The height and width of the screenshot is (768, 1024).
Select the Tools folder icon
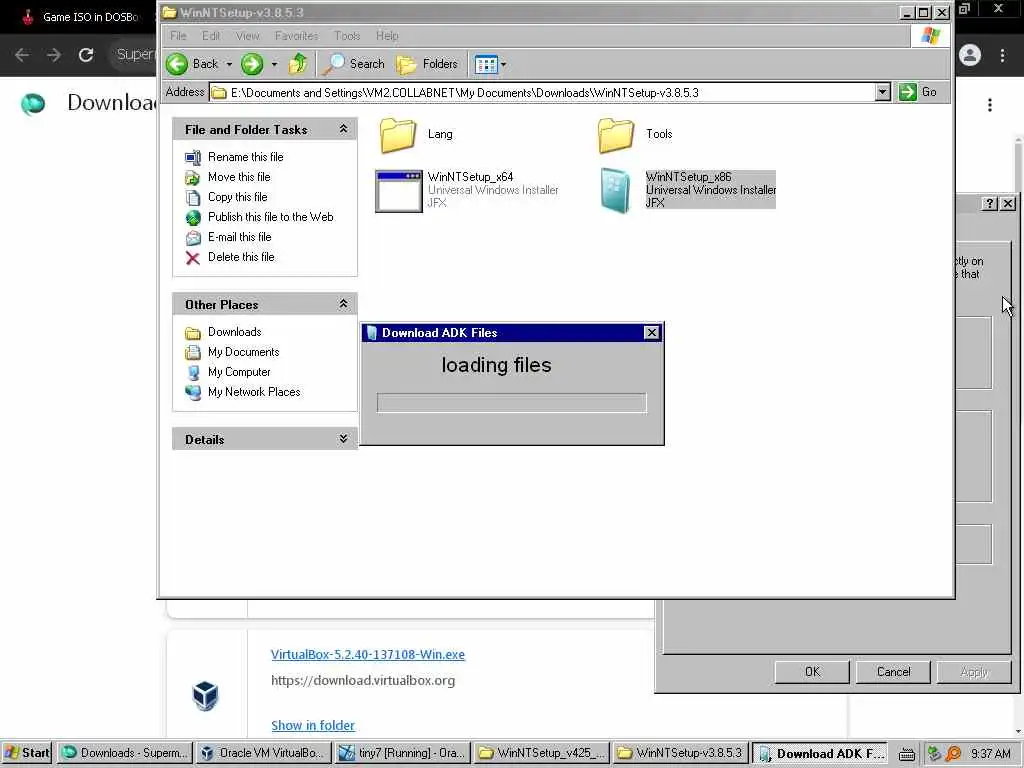tap(616, 135)
